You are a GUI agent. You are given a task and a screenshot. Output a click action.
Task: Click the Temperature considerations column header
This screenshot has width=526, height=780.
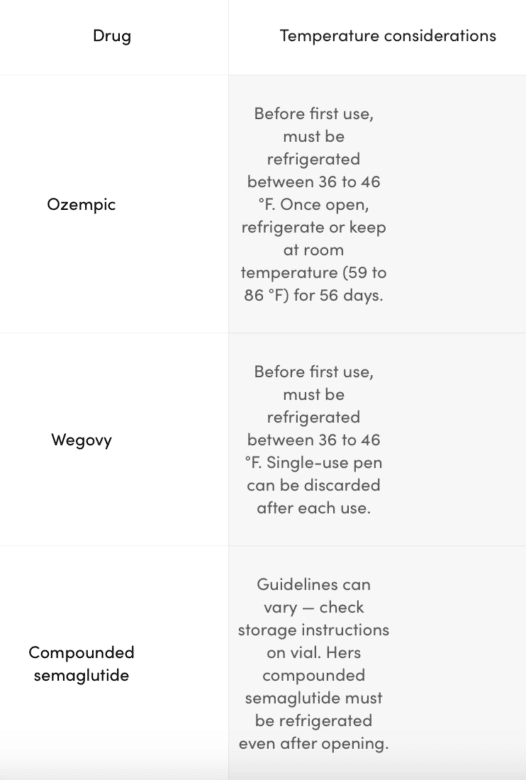coord(388,36)
